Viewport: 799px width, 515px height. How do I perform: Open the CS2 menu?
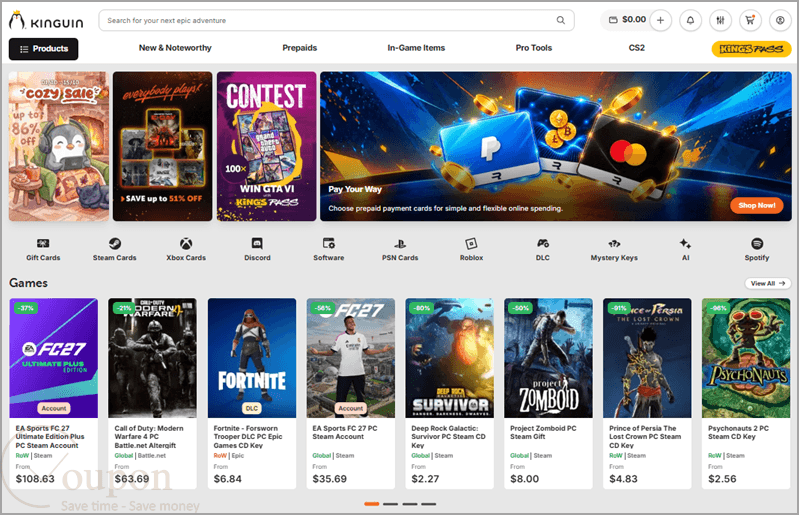pos(636,48)
